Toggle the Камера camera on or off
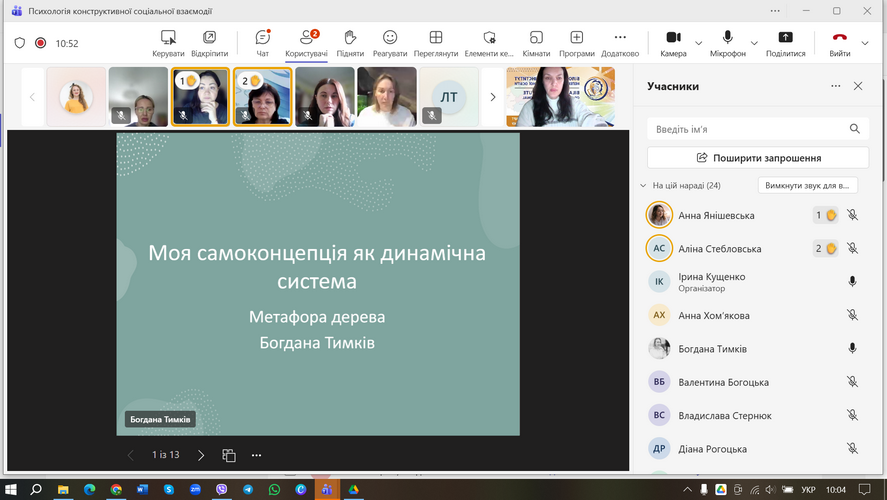 673,43
